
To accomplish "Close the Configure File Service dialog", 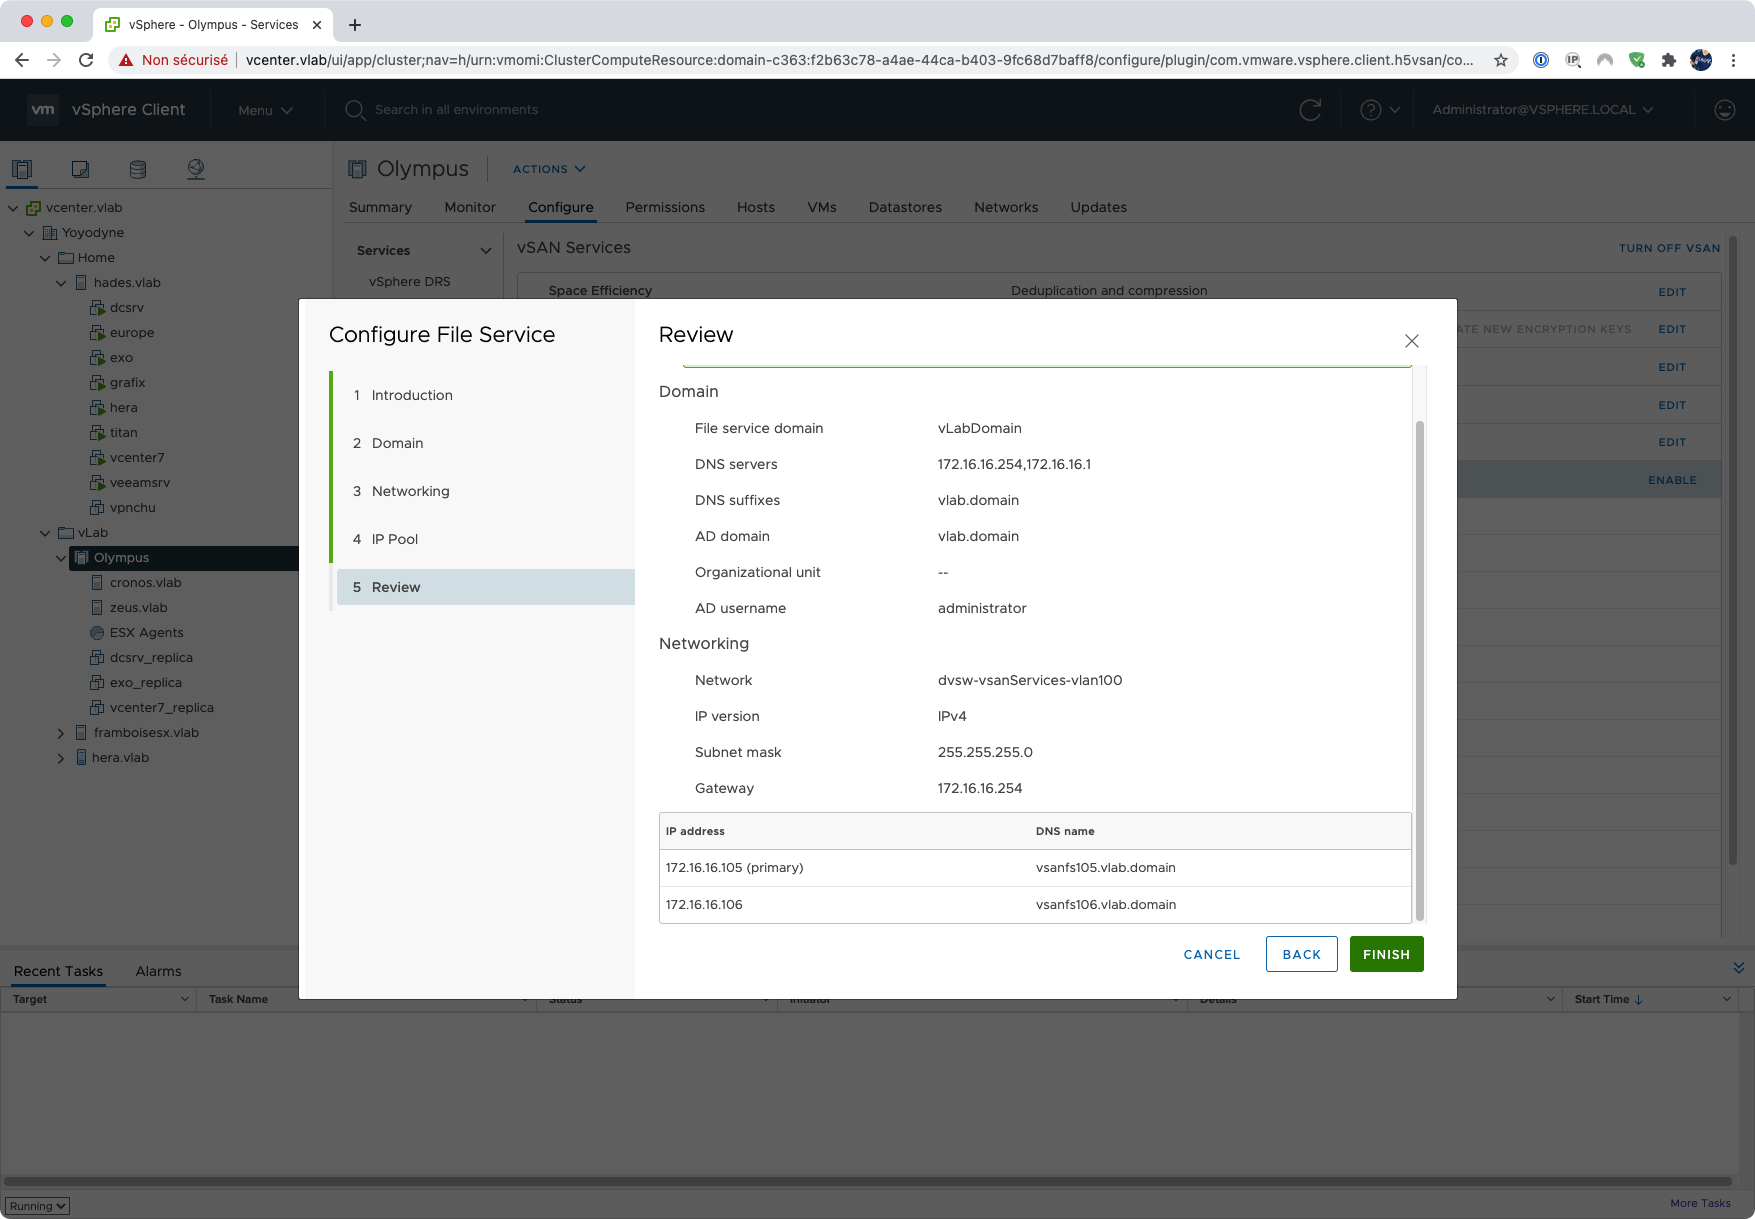I will 1411,341.
